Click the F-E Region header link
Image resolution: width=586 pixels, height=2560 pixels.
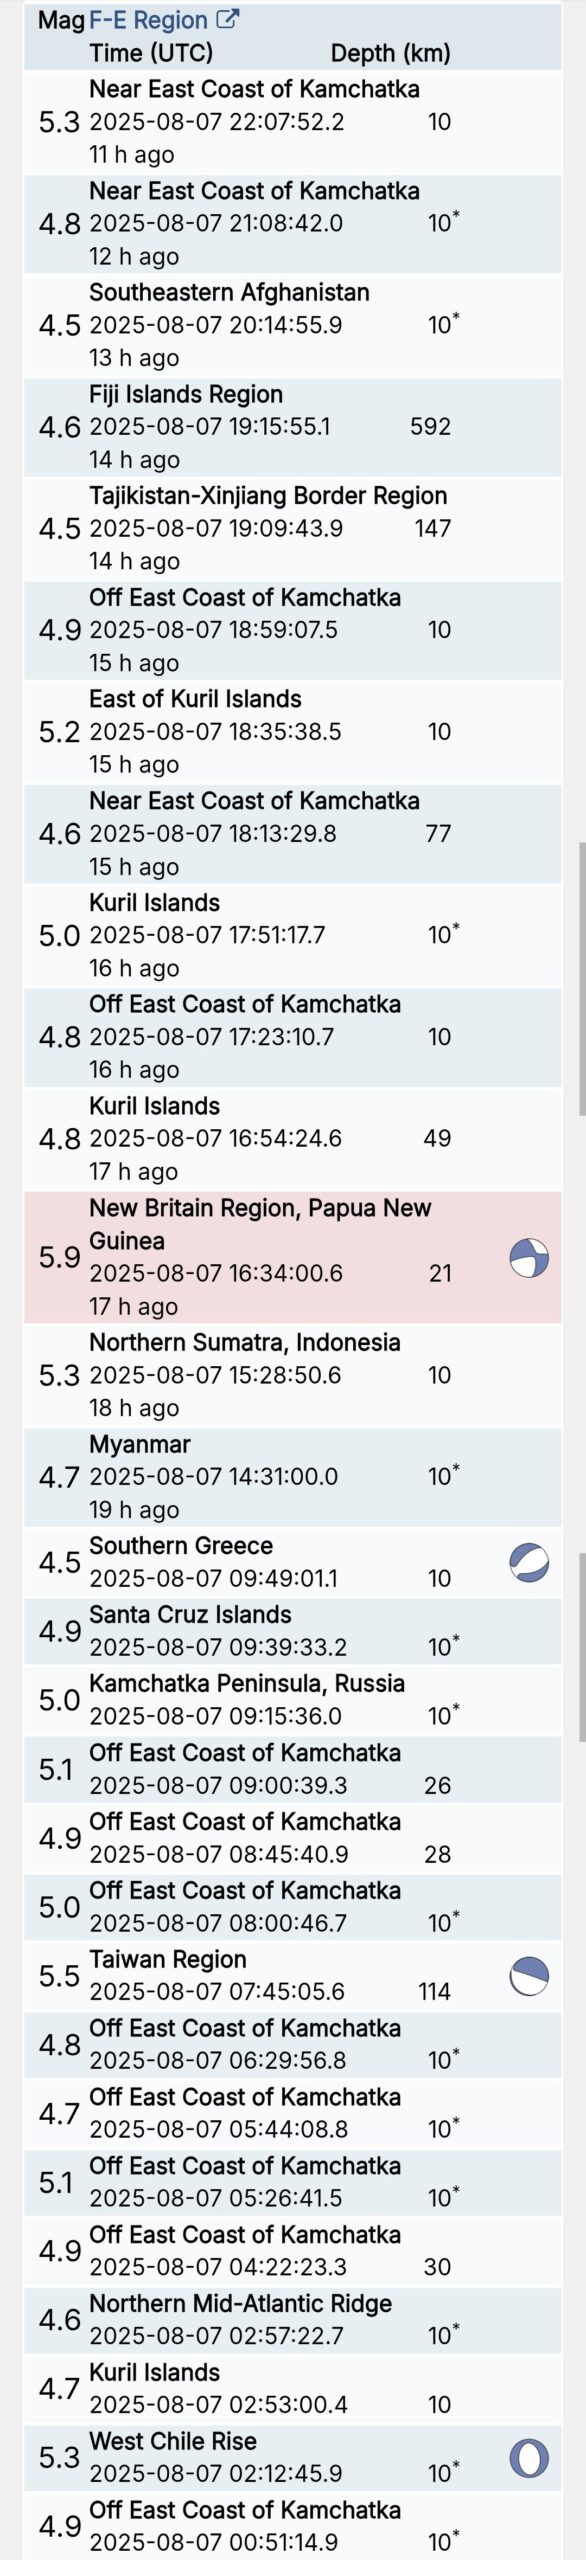pyautogui.click(x=149, y=20)
